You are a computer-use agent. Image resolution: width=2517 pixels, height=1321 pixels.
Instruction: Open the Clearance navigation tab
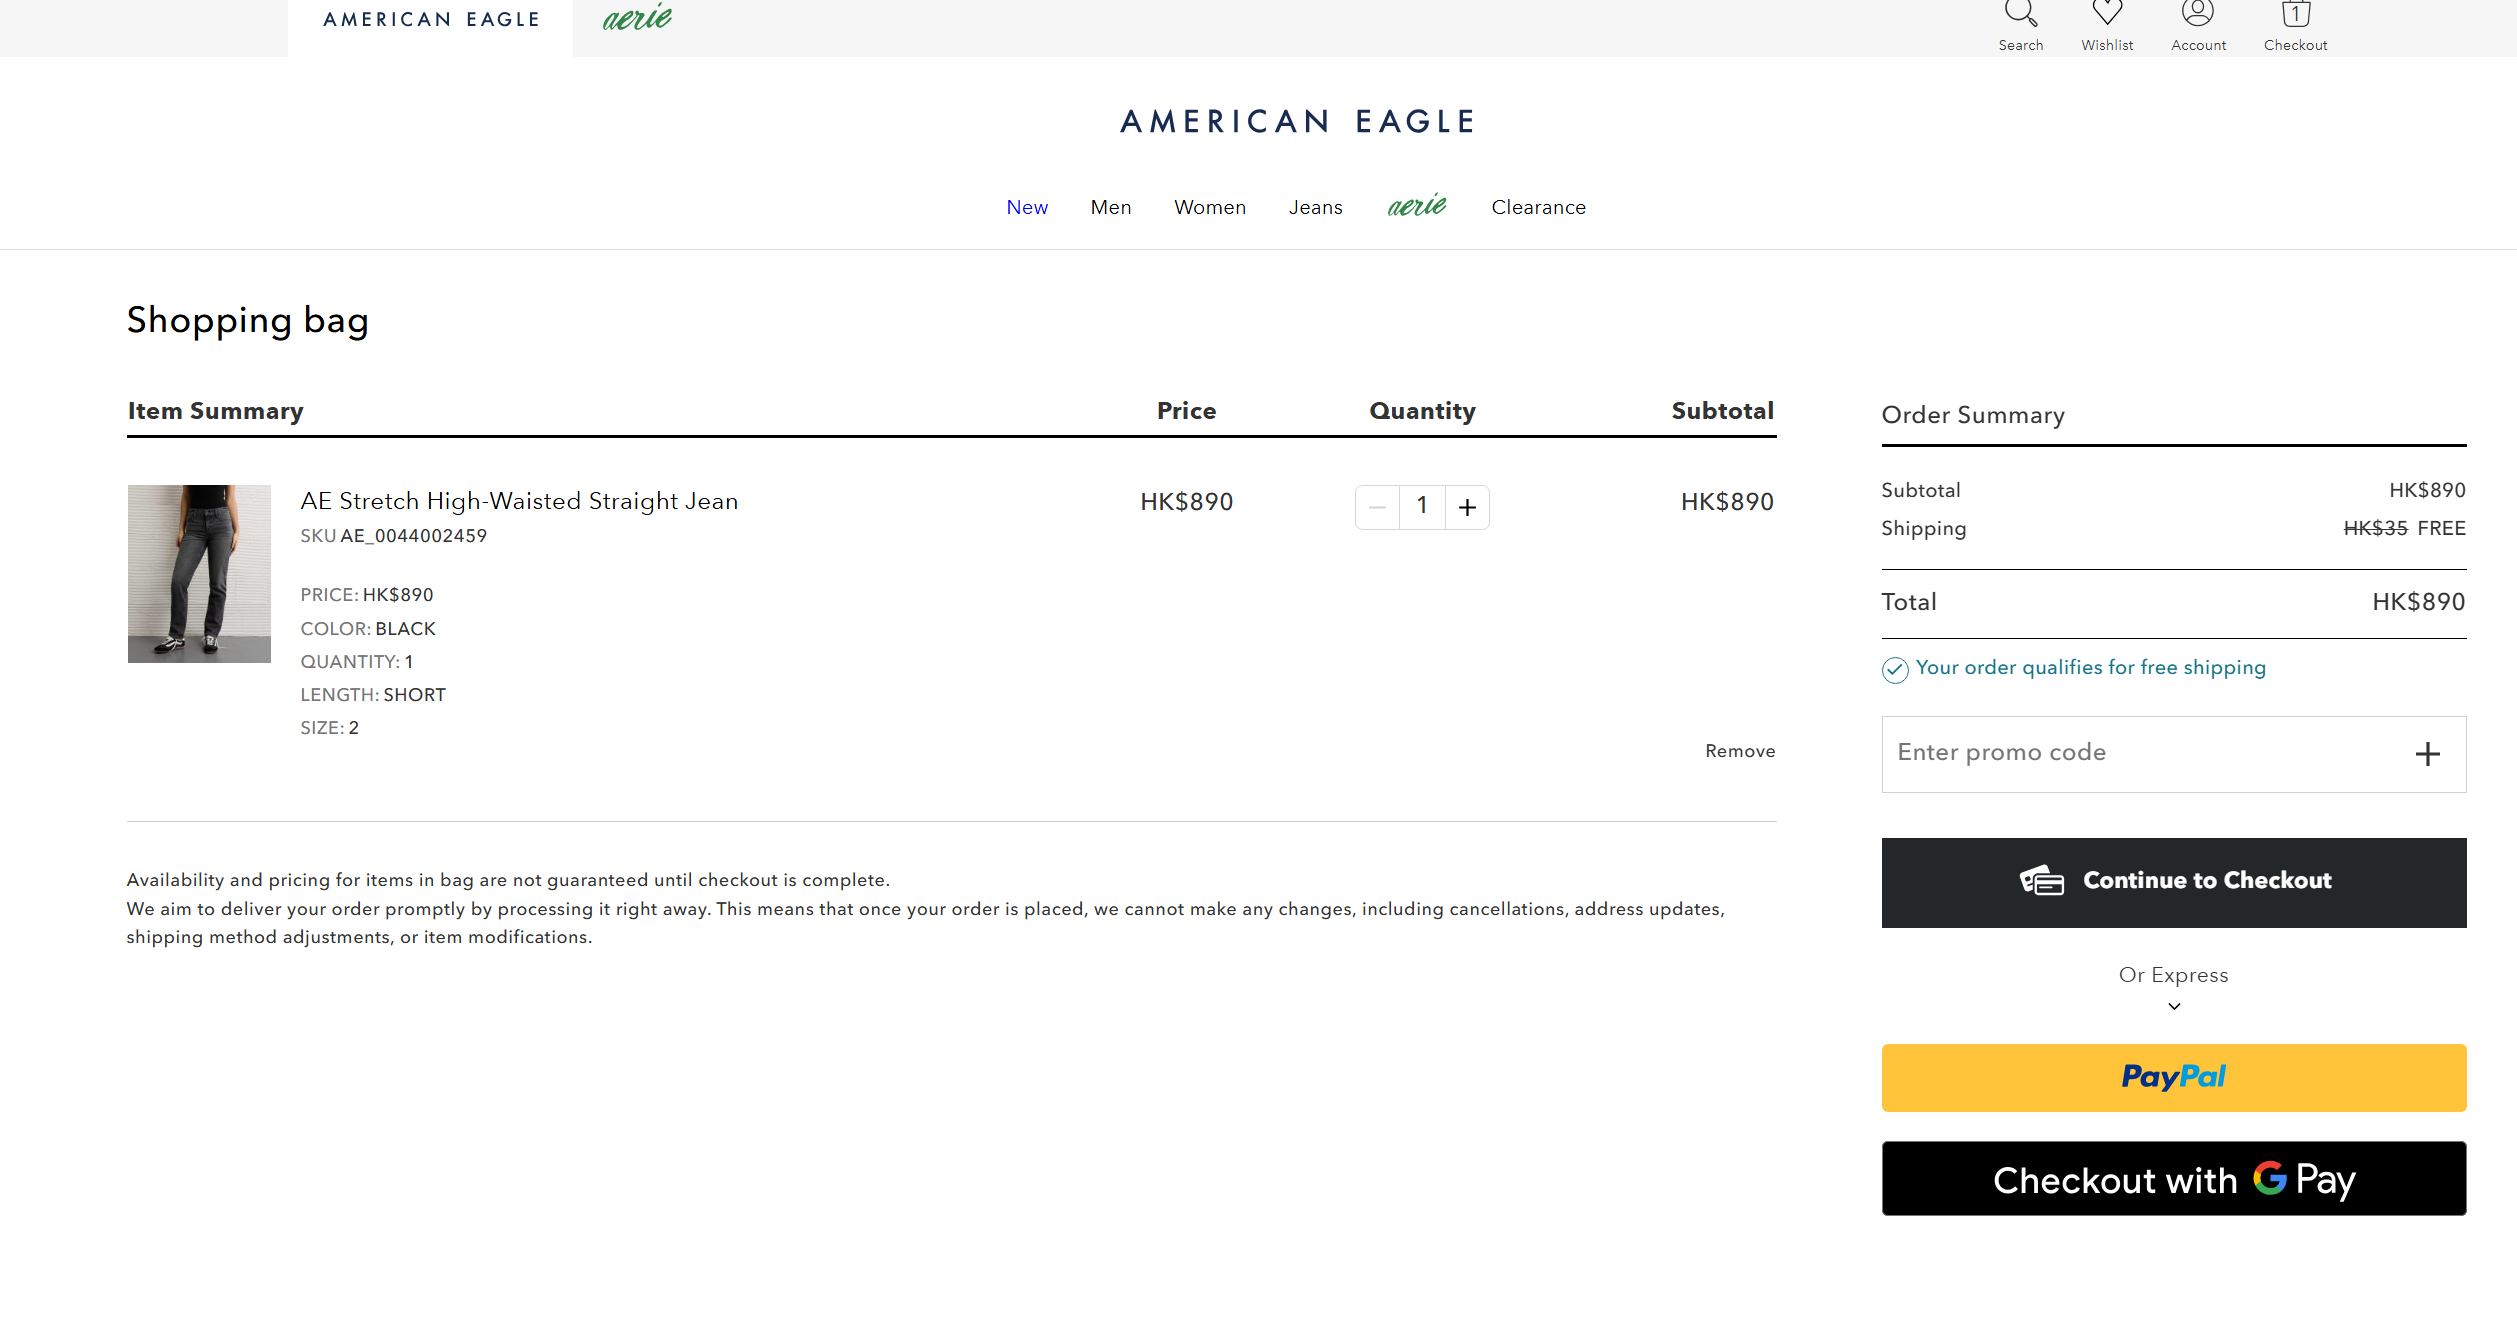(1538, 207)
